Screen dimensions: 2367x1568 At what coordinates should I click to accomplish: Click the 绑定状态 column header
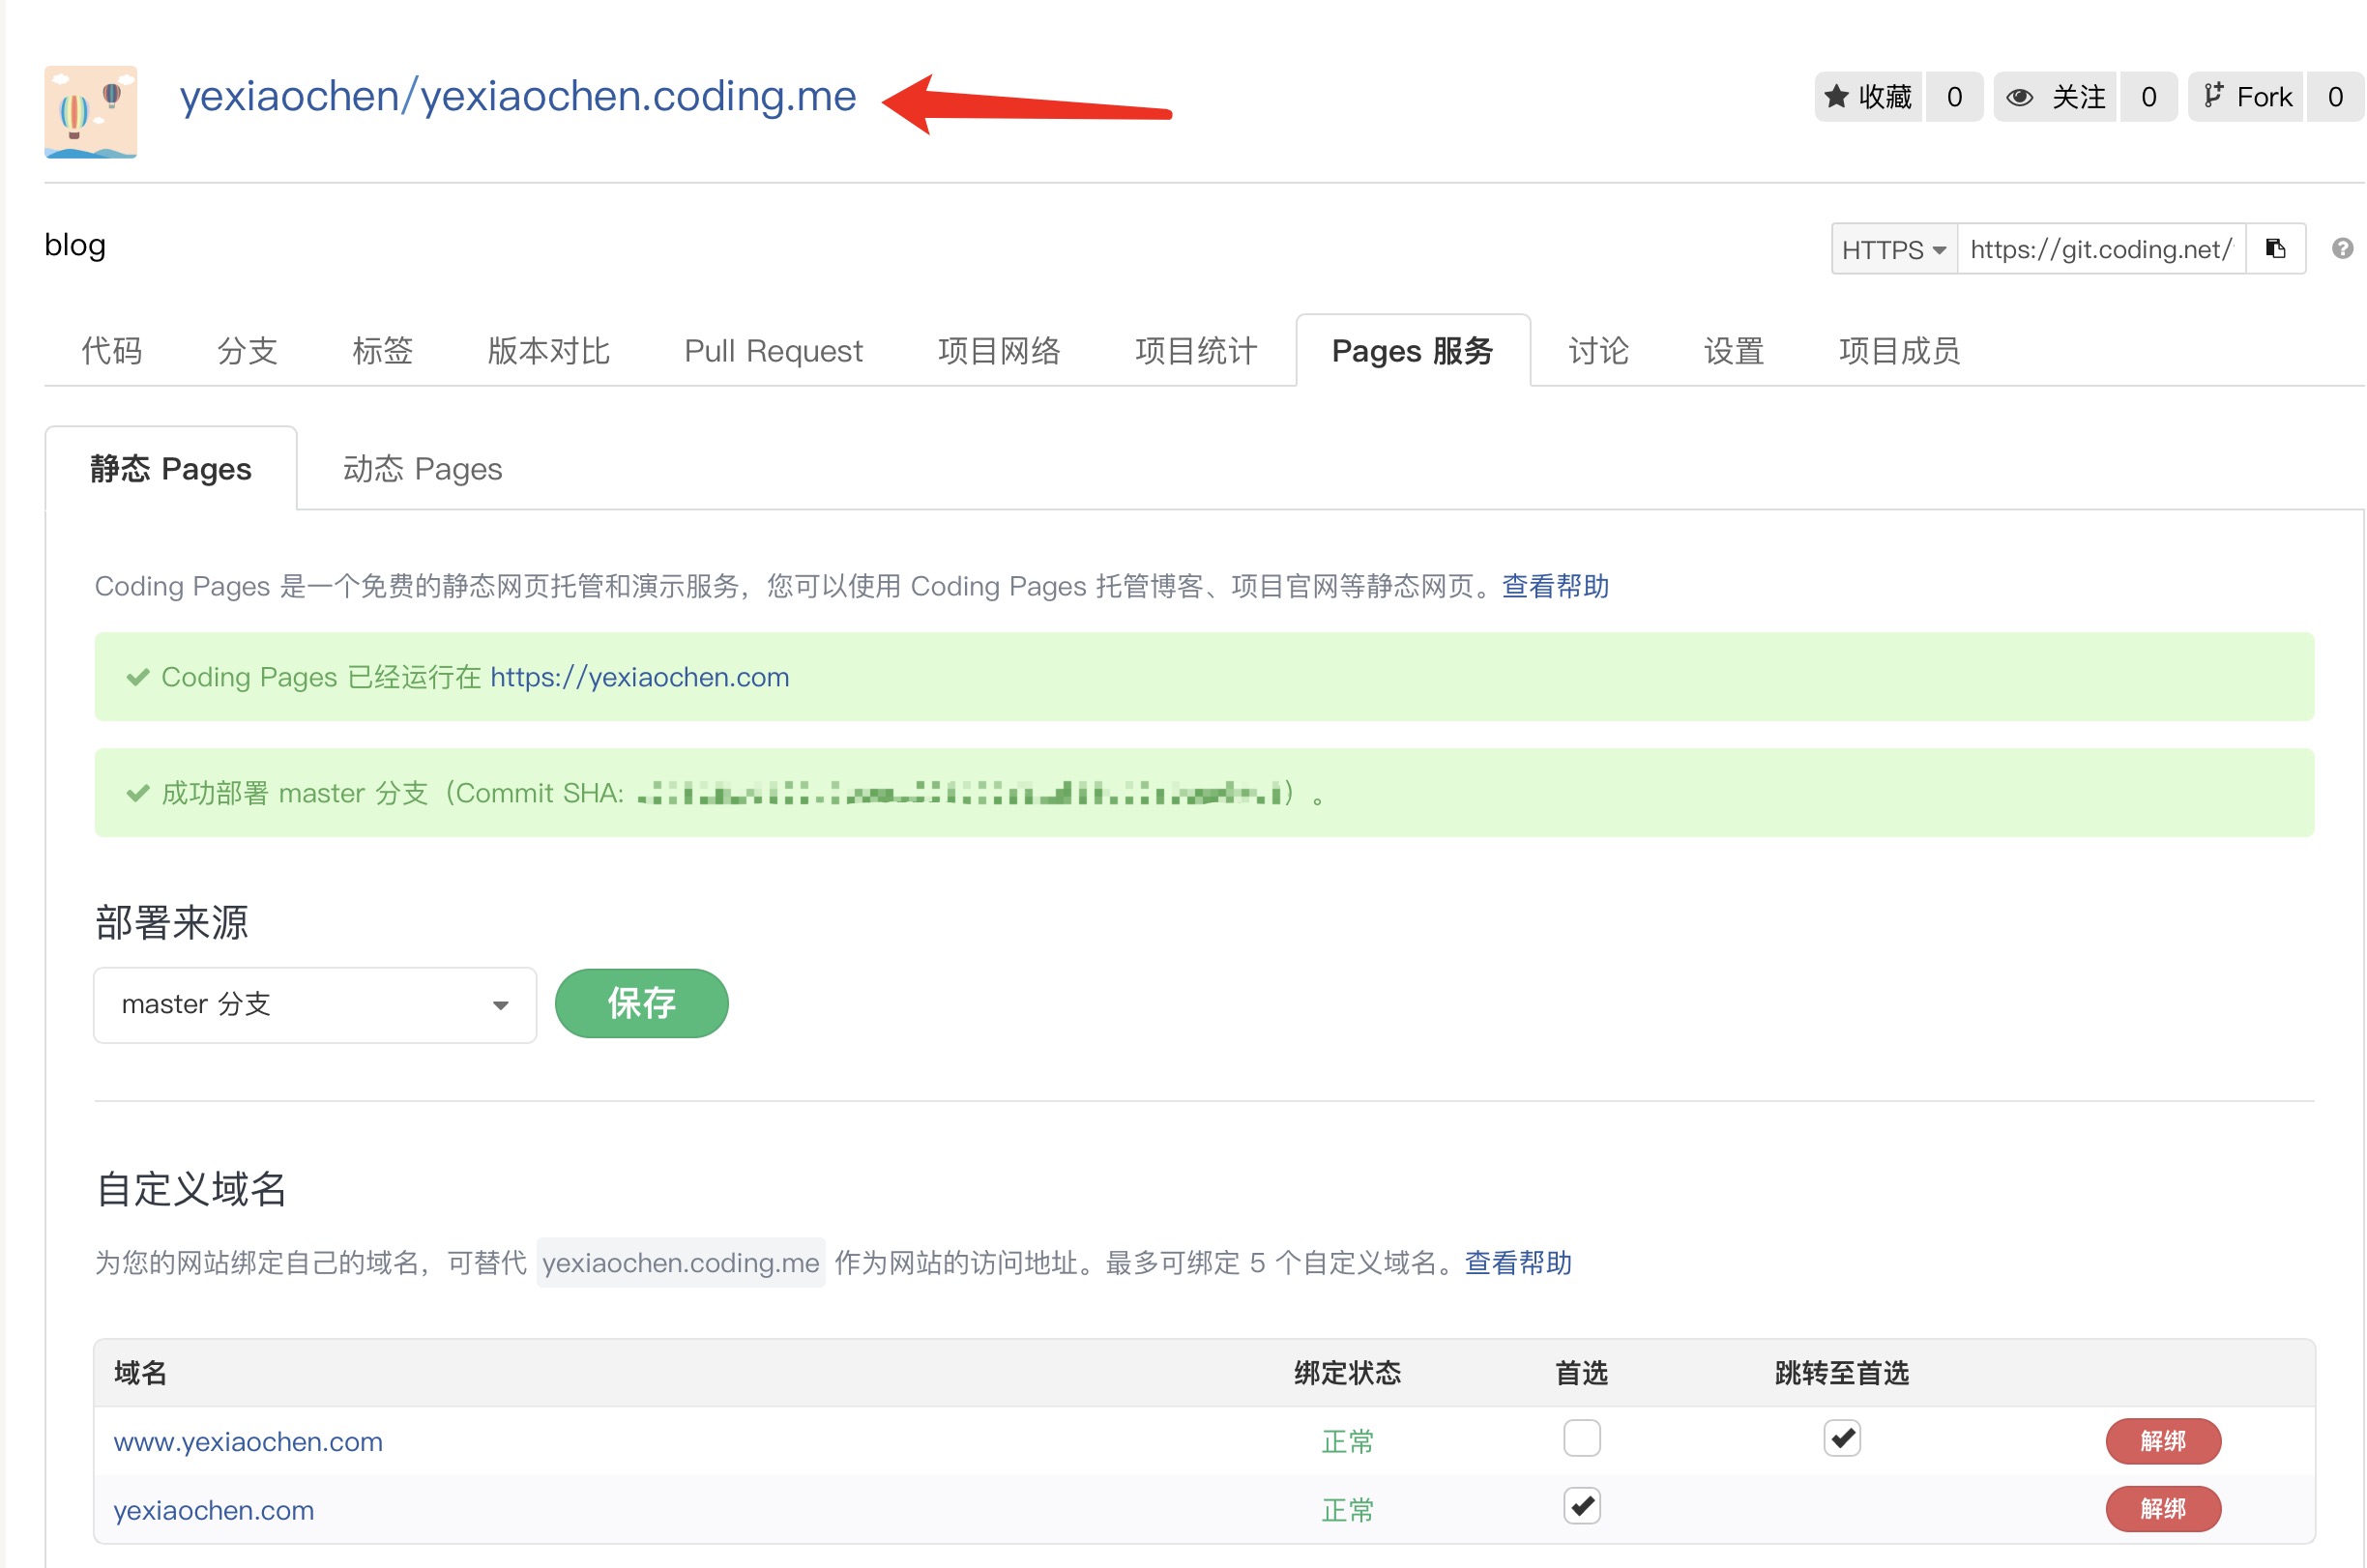(1347, 1373)
